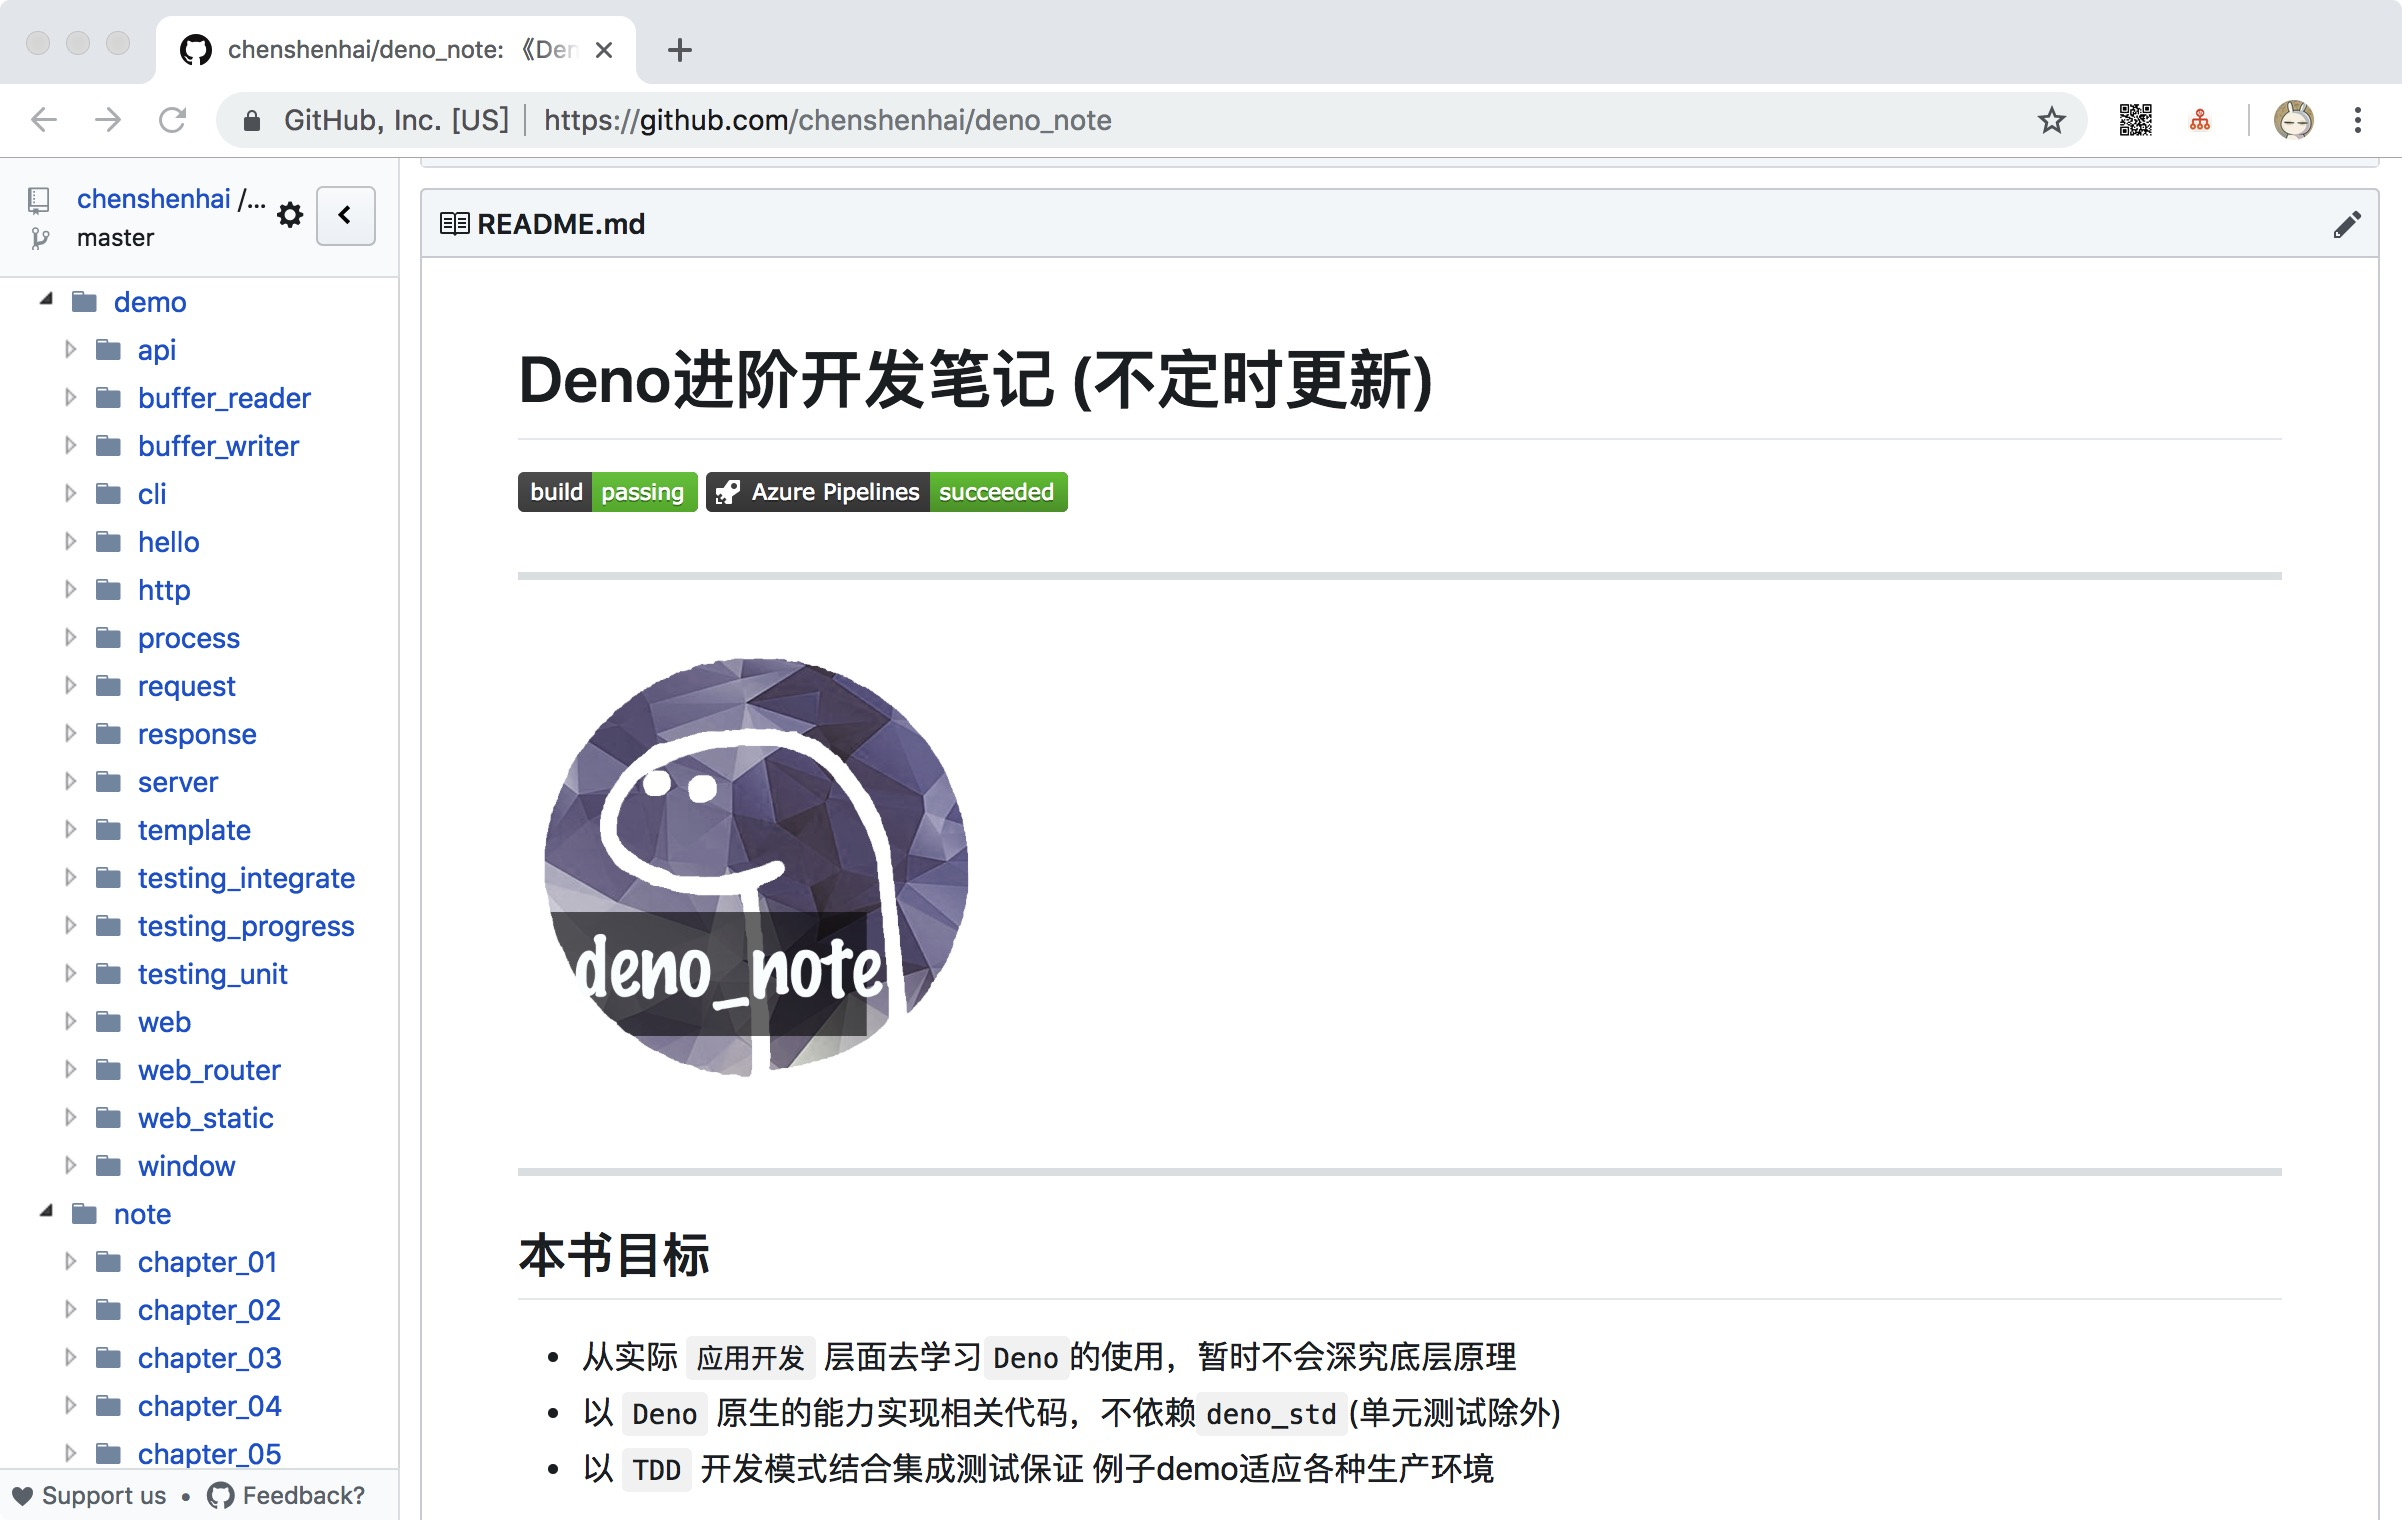Click the chenshenhai repository link in sidebar
This screenshot has width=2402, height=1520.
(x=153, y=199)
